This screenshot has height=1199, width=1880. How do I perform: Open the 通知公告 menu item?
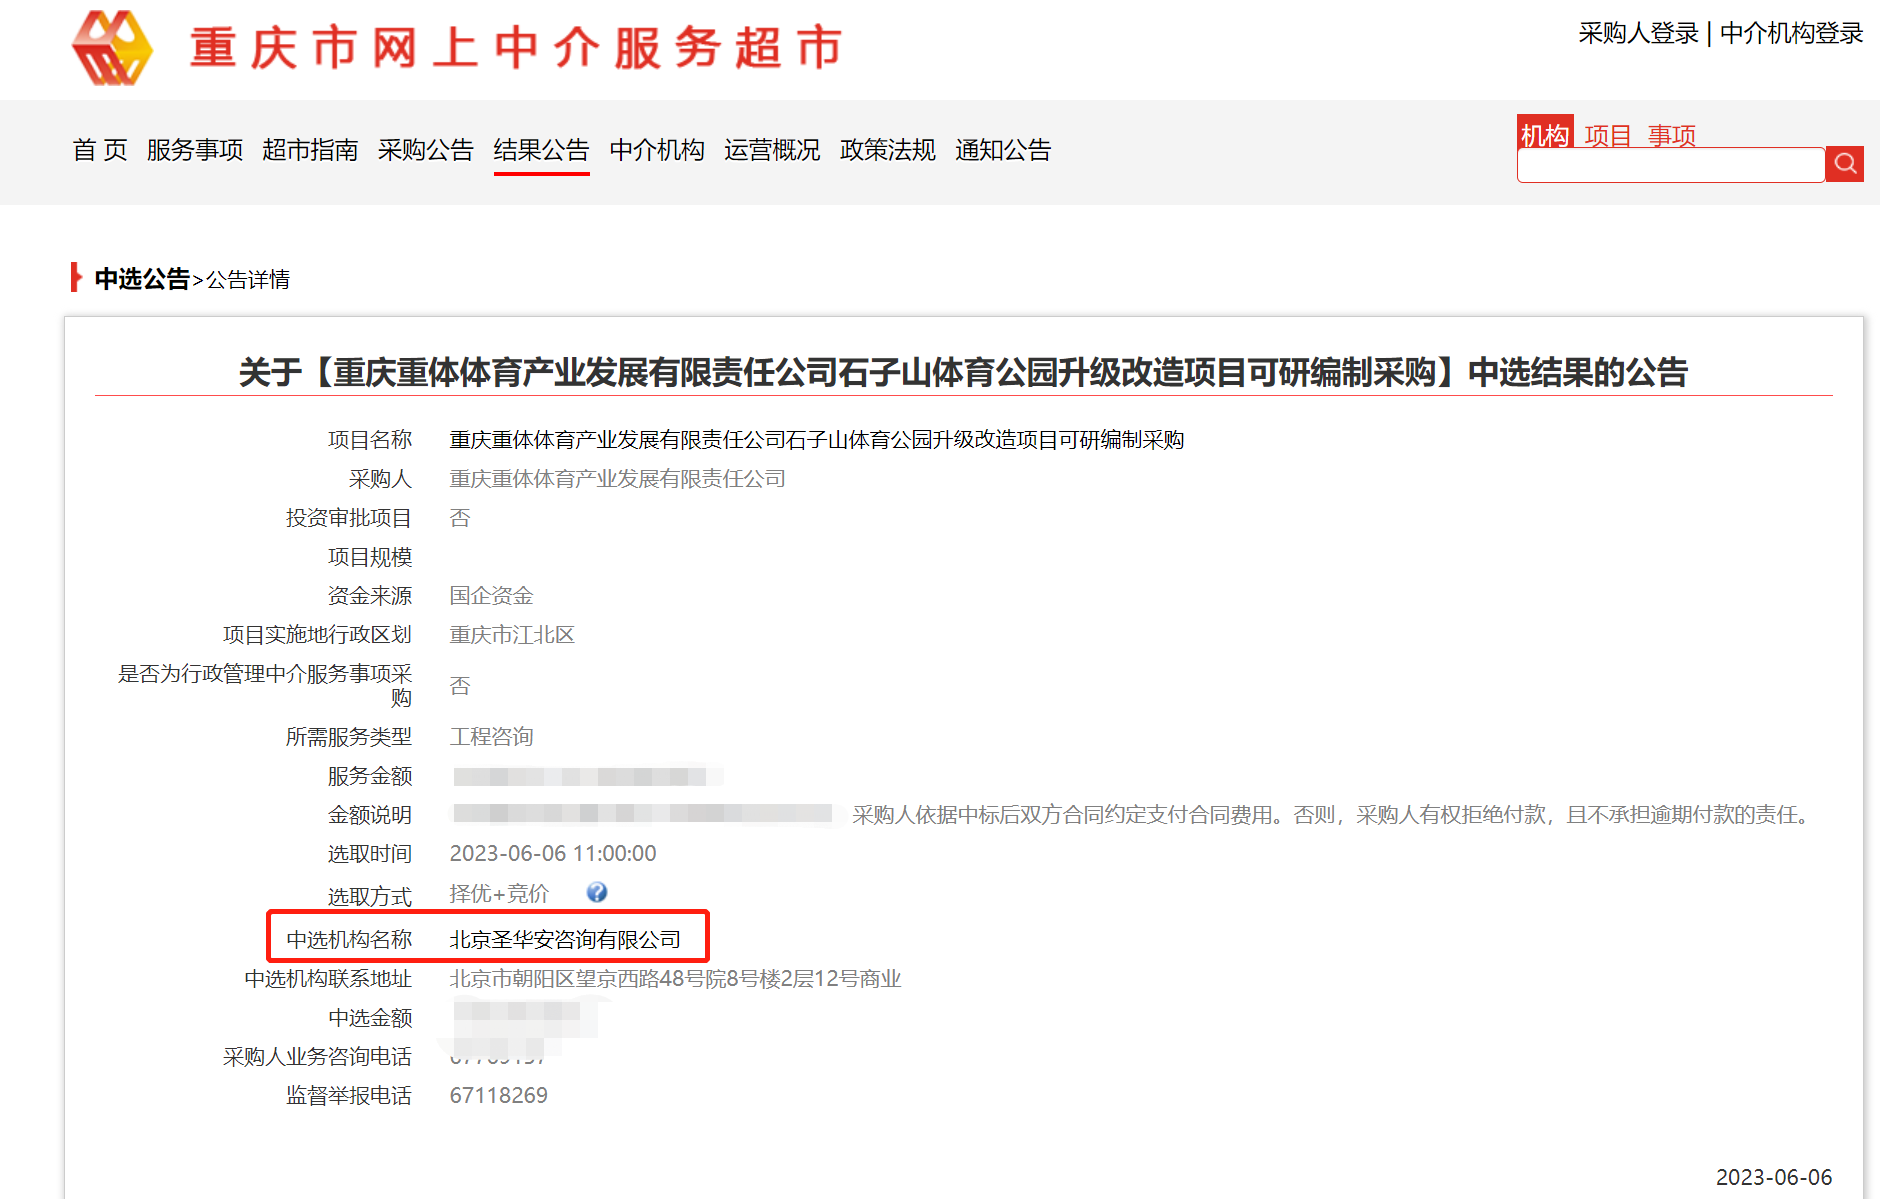tap(1003, 150)
